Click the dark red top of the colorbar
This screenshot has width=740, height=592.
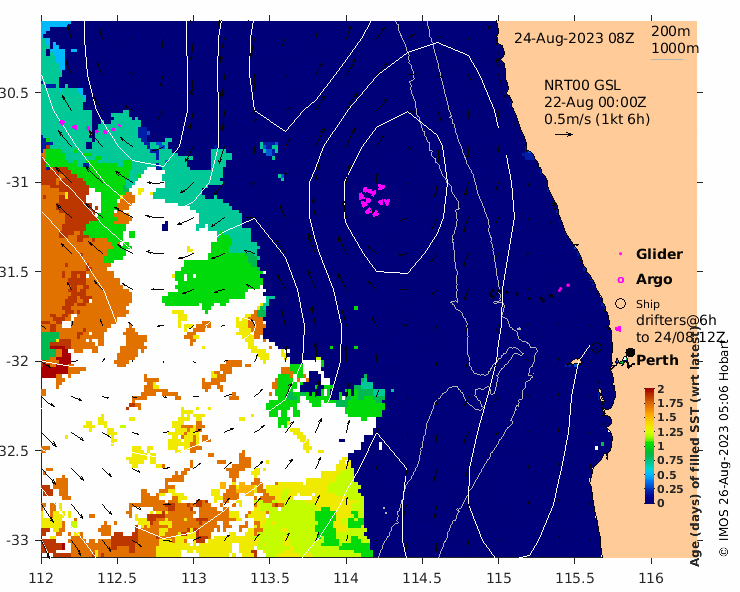click(x=649, y=392)
